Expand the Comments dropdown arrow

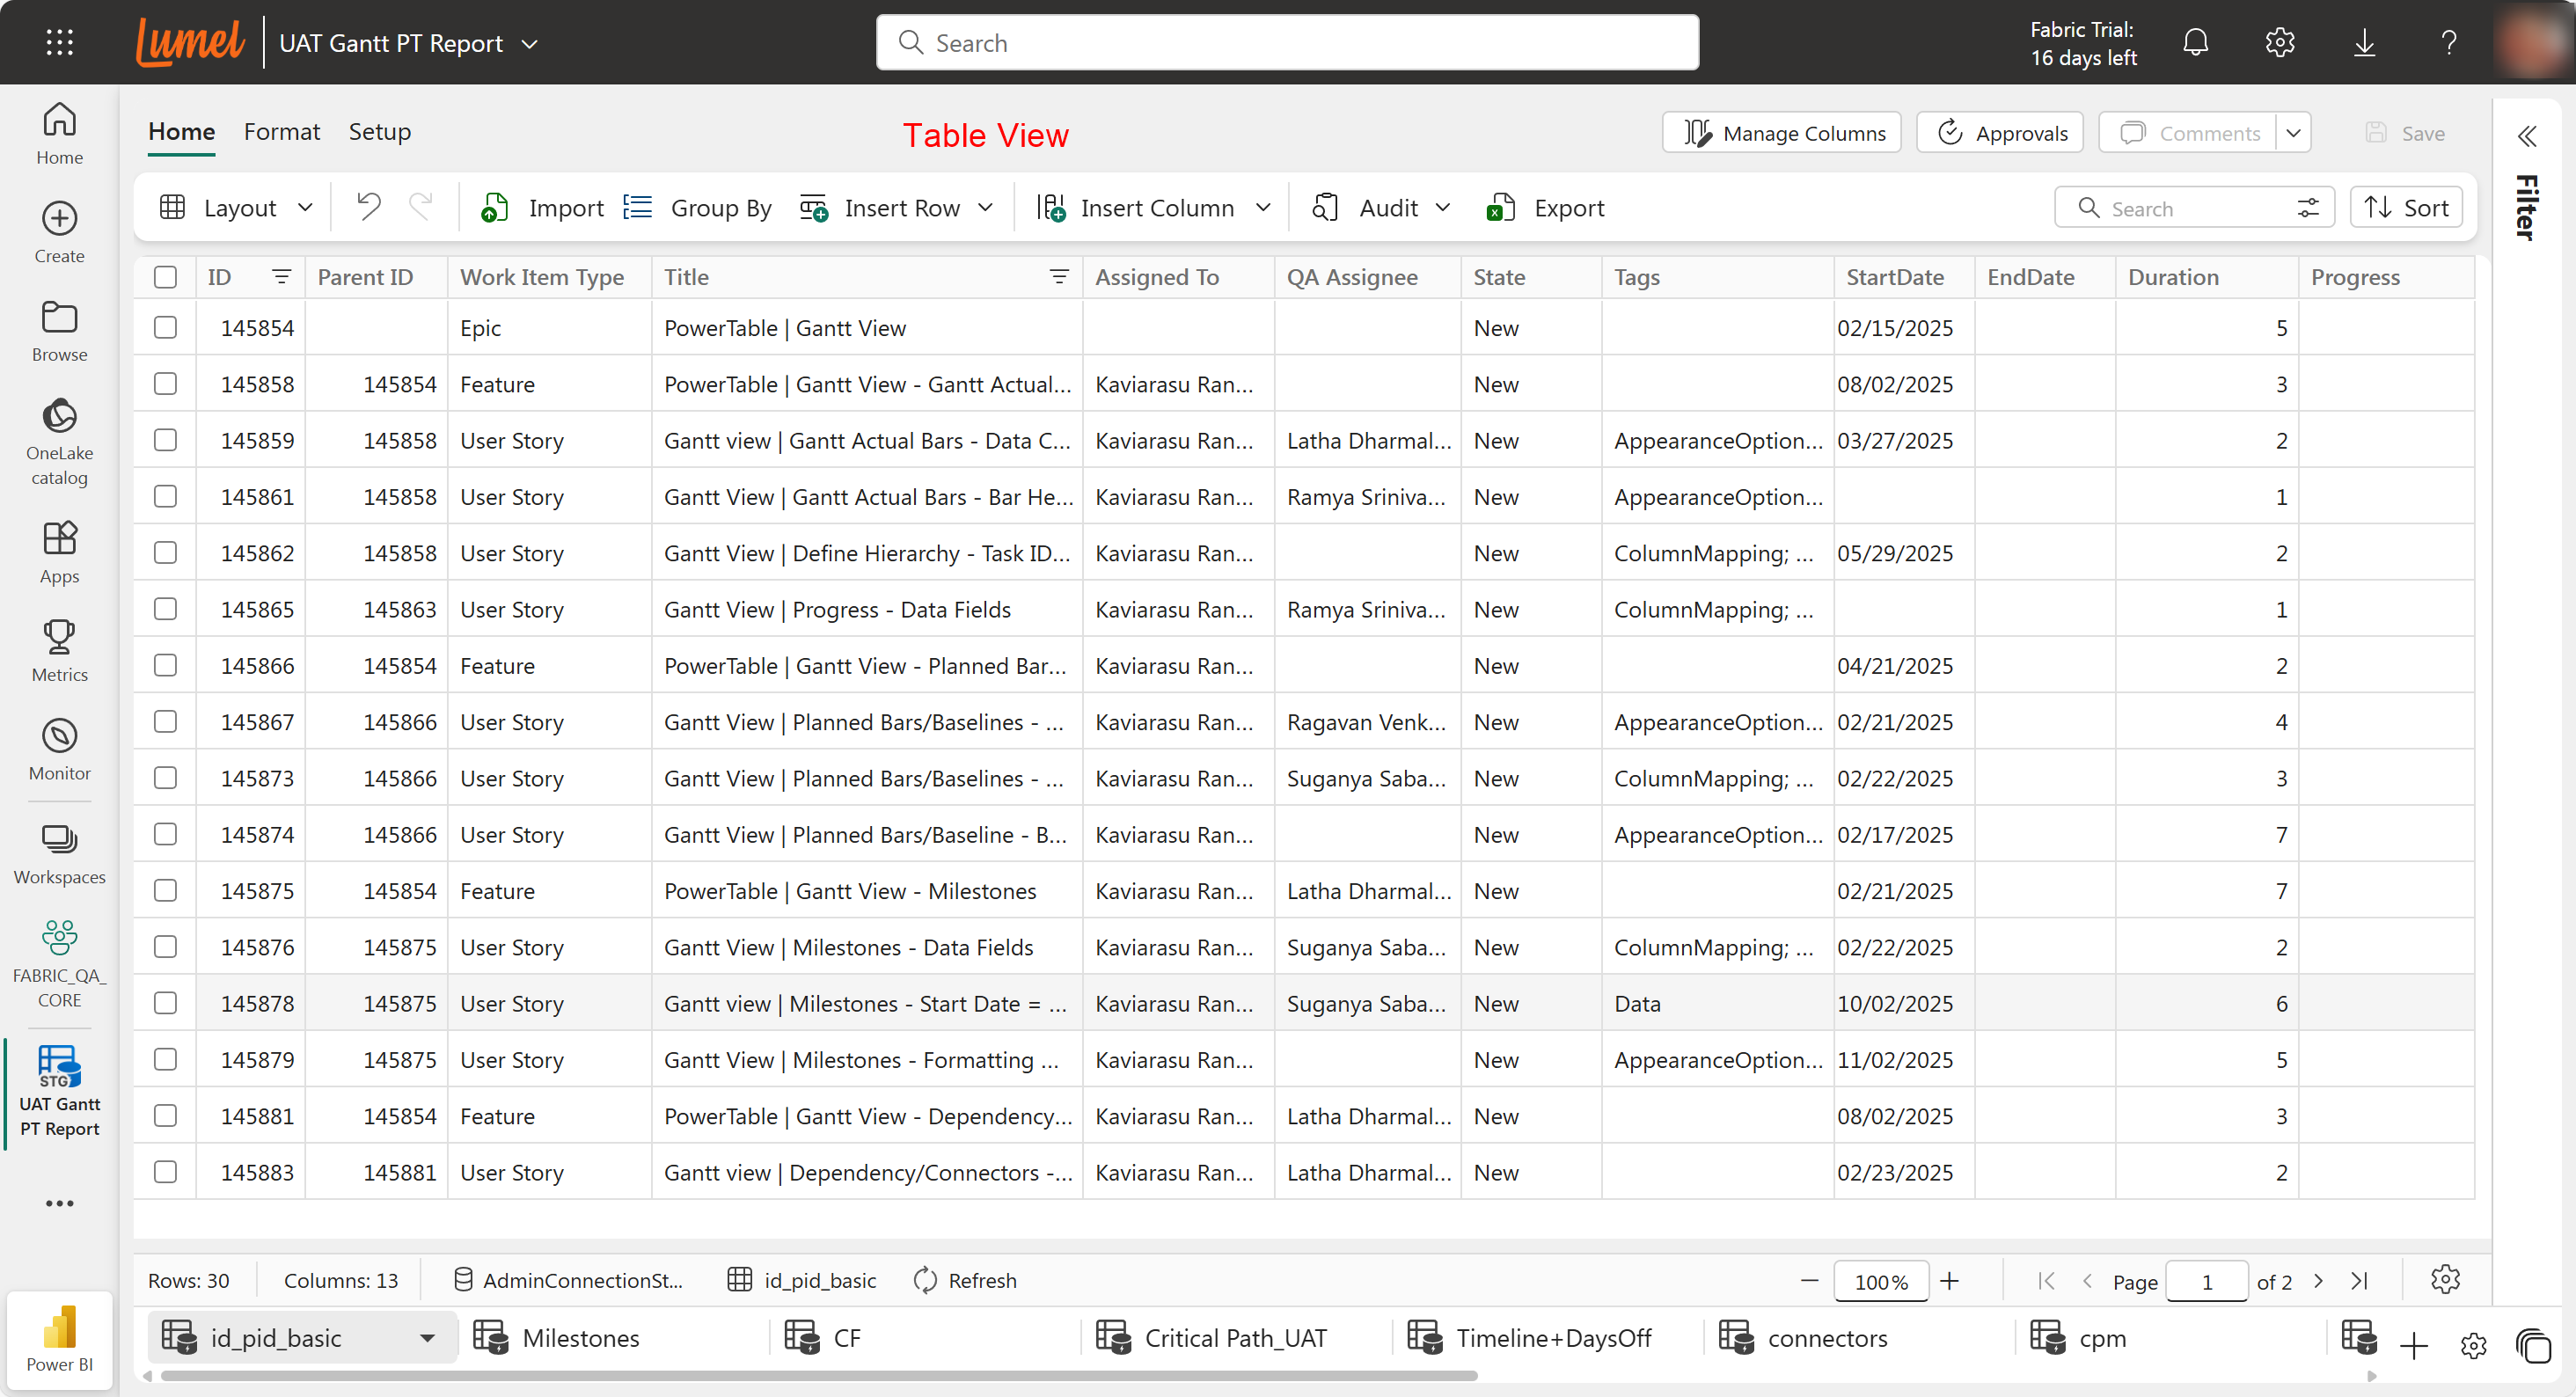tap(2294, 133)
